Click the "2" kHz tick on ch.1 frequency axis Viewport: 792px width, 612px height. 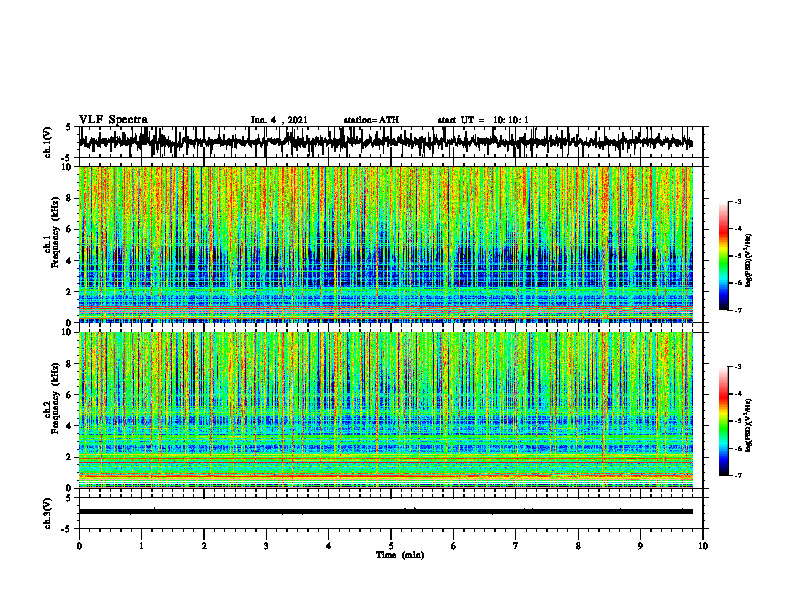[x=70, y=291]
